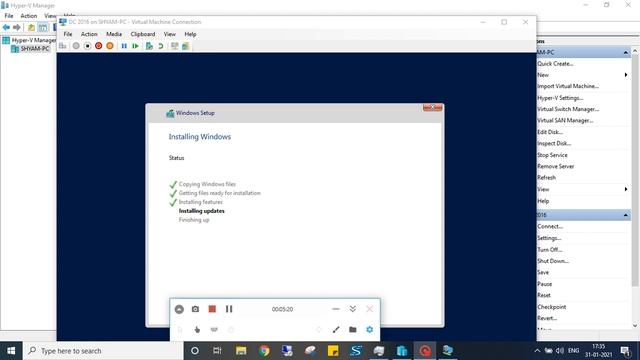This screenshot has height=360, width=640.
Task: Click the orange Save VM toolbar icon
Action: 110,46
